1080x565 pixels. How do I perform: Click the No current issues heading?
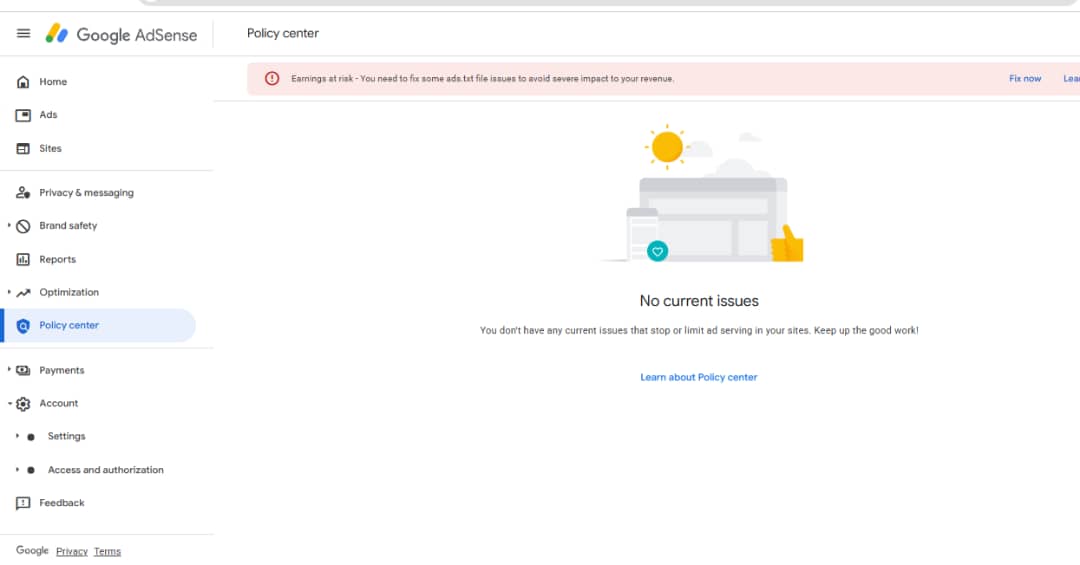699,301
